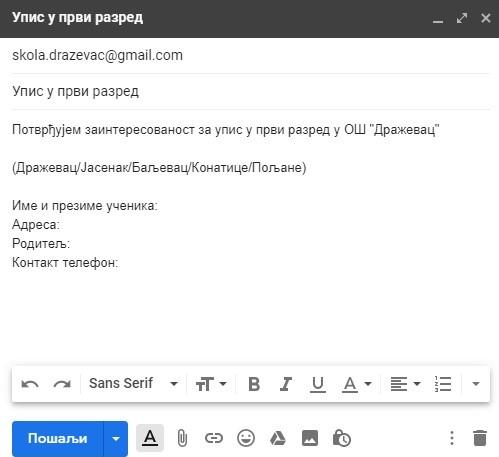Click the redo arrow icon

pos(62,384)
